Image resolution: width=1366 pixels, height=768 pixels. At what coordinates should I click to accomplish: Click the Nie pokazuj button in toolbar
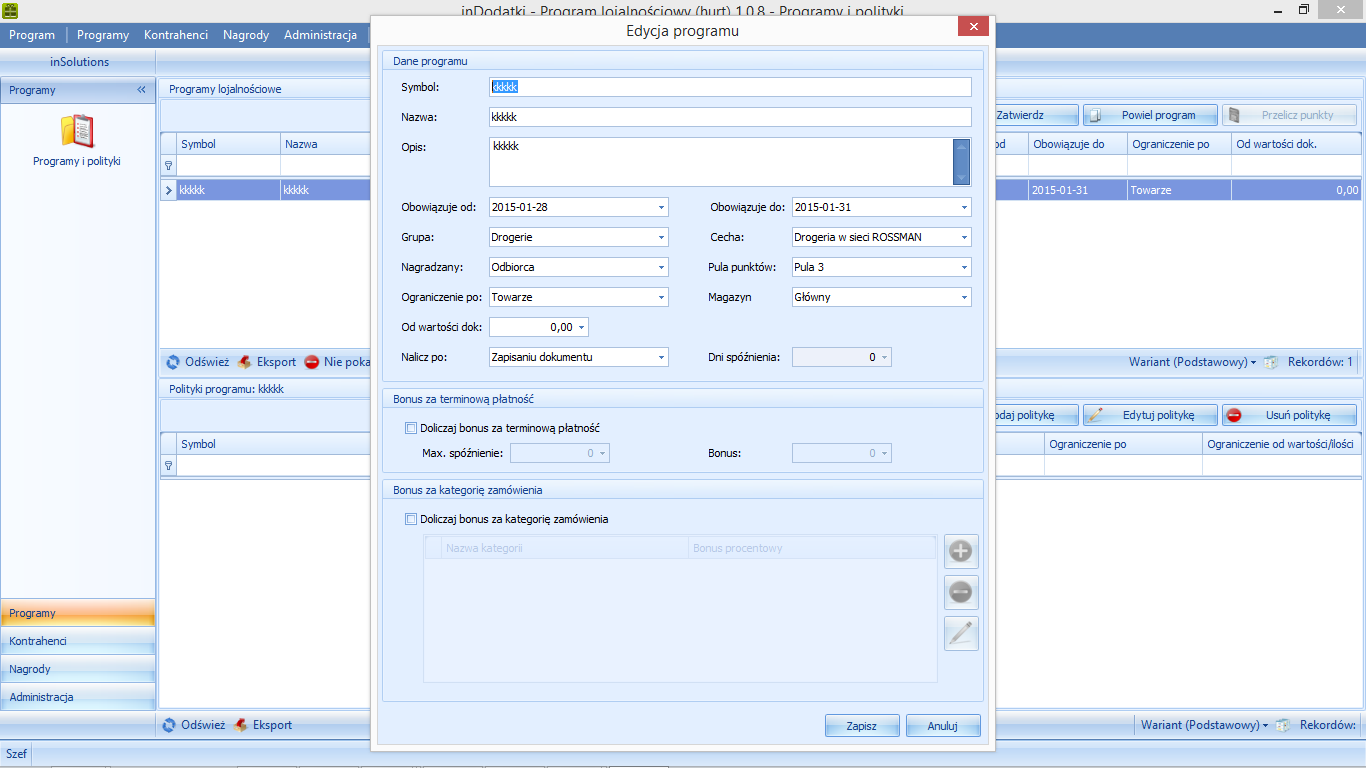point(338,362)
